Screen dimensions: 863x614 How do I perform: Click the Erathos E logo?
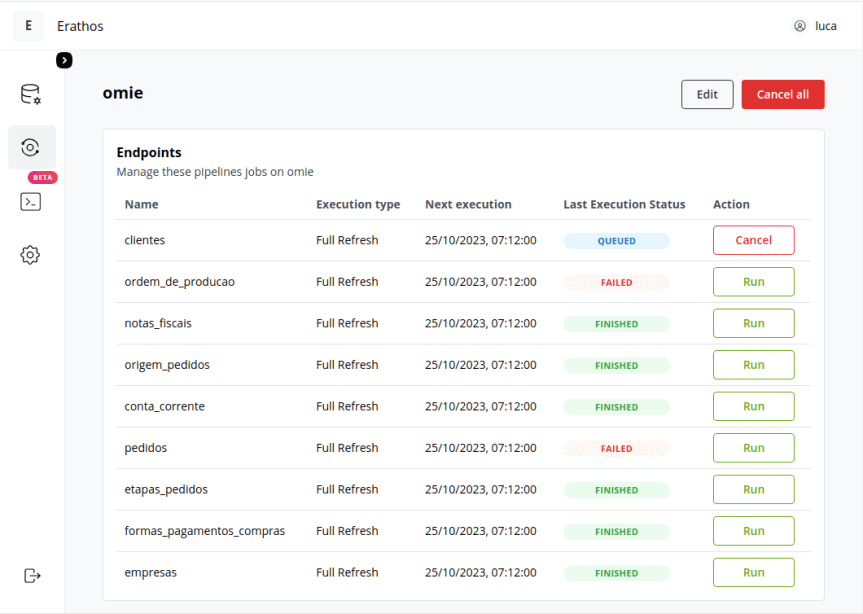pos(29,26)
